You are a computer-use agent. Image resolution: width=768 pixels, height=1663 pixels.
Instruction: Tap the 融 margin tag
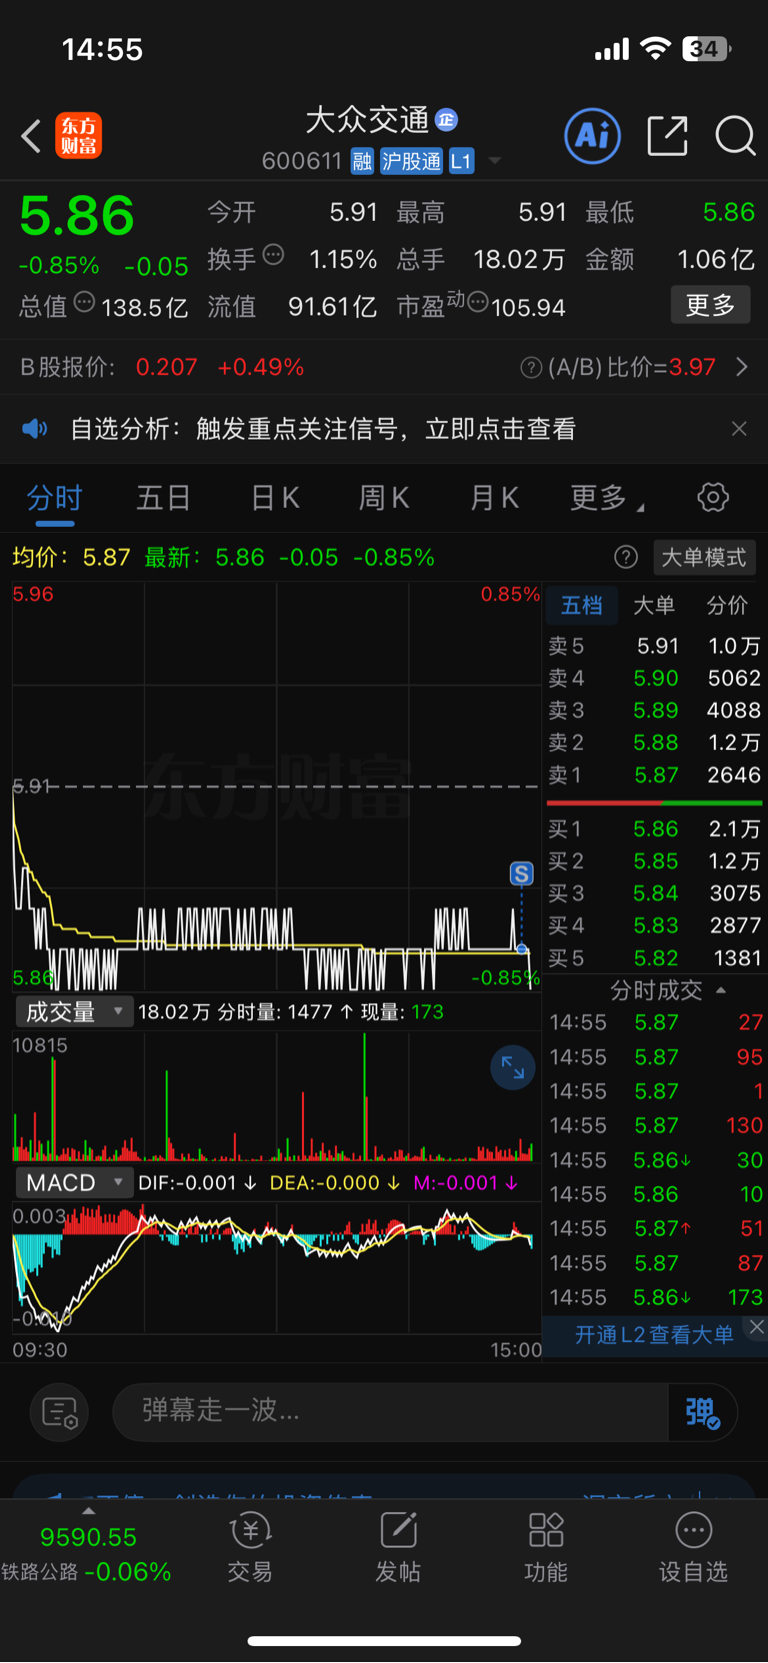click(362, 161)
